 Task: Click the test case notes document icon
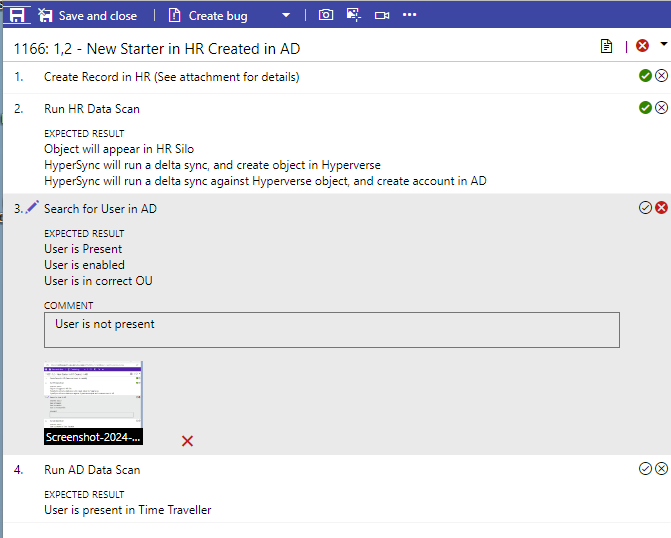tap(606, 47)
